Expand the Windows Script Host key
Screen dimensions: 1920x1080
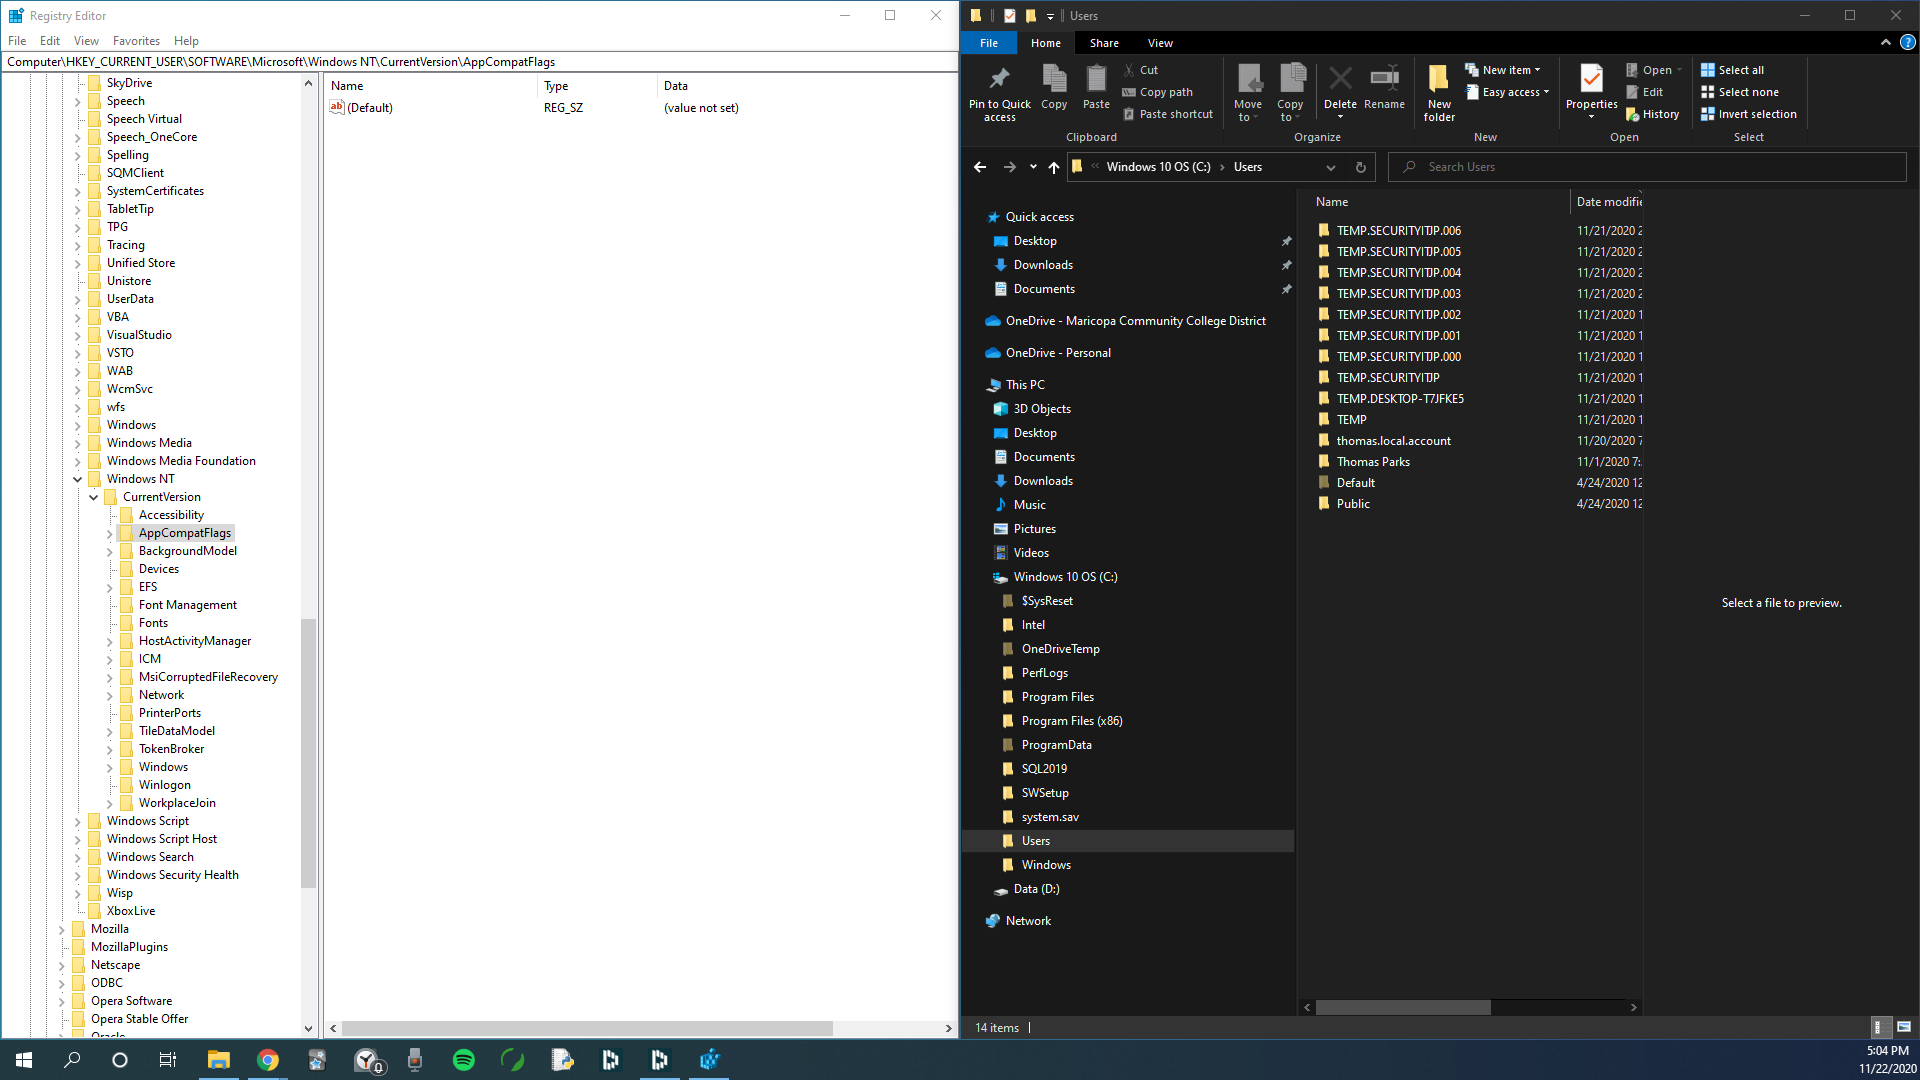pyautogui.click(x=77, y=840)
